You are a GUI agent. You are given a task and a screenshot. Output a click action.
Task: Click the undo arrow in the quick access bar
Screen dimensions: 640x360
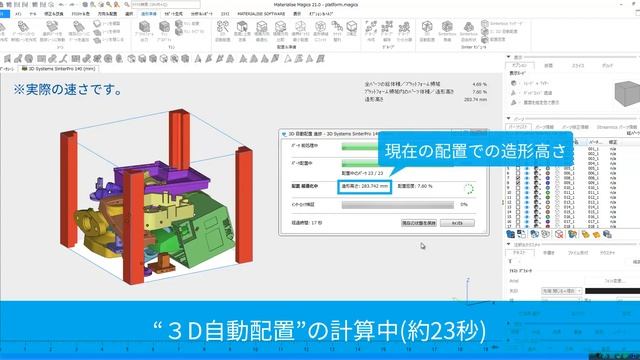pos(61,4)
